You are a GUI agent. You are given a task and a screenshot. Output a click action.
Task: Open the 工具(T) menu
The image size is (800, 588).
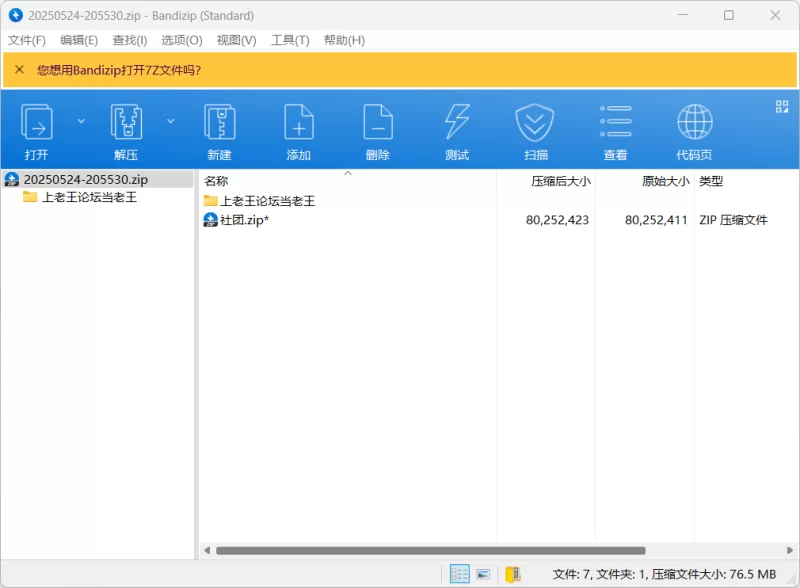point(290,40)
